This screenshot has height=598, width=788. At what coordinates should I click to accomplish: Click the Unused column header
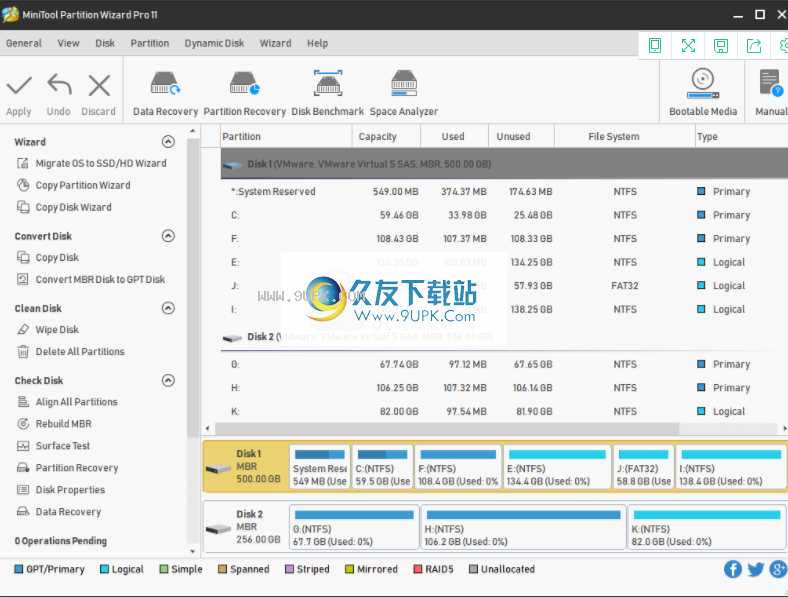(522, 136)
